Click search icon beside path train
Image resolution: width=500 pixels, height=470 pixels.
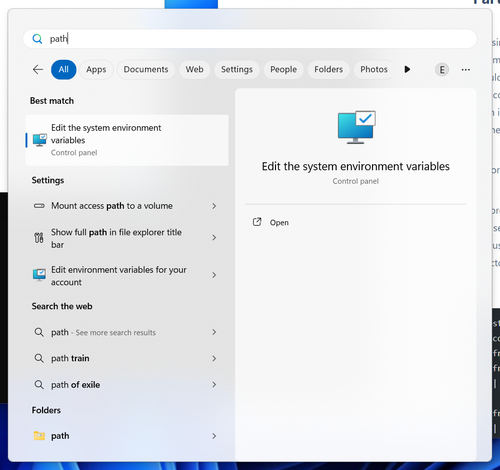[x=39, y=358]
